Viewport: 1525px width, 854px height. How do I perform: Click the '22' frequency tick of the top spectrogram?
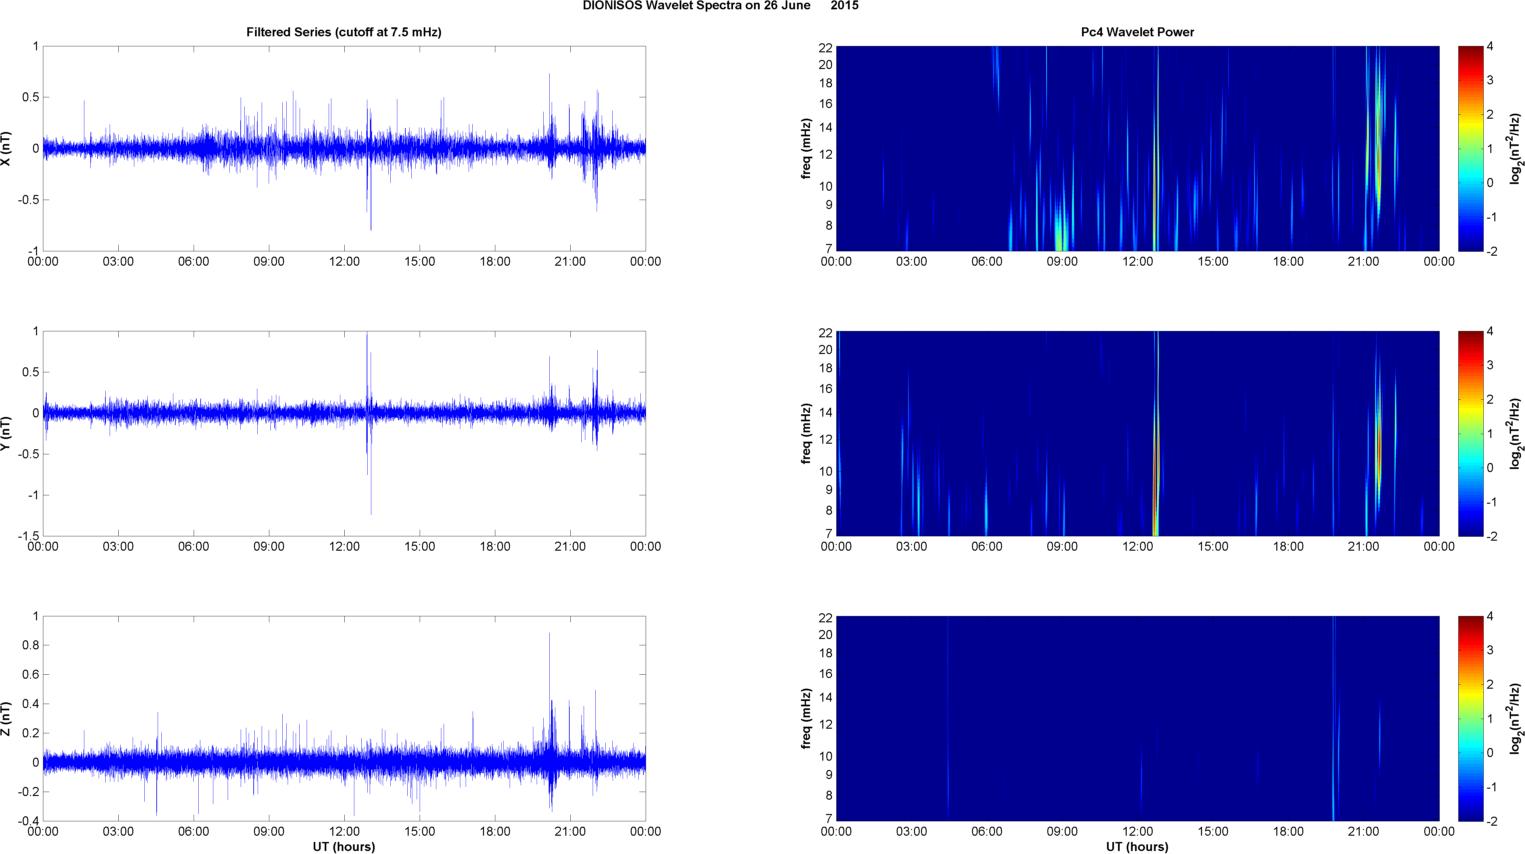click(x=825, y=47)
